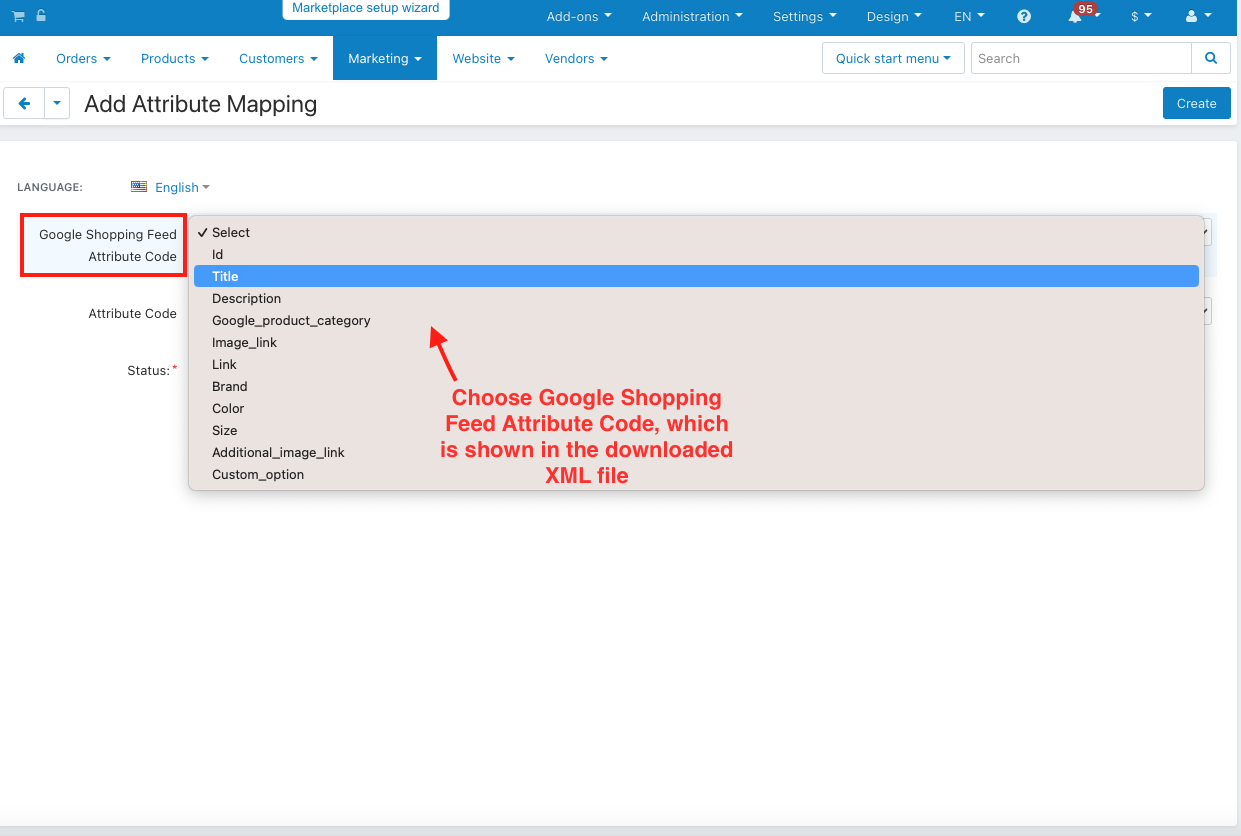Open the help question mark icon

coord(1024,16)
